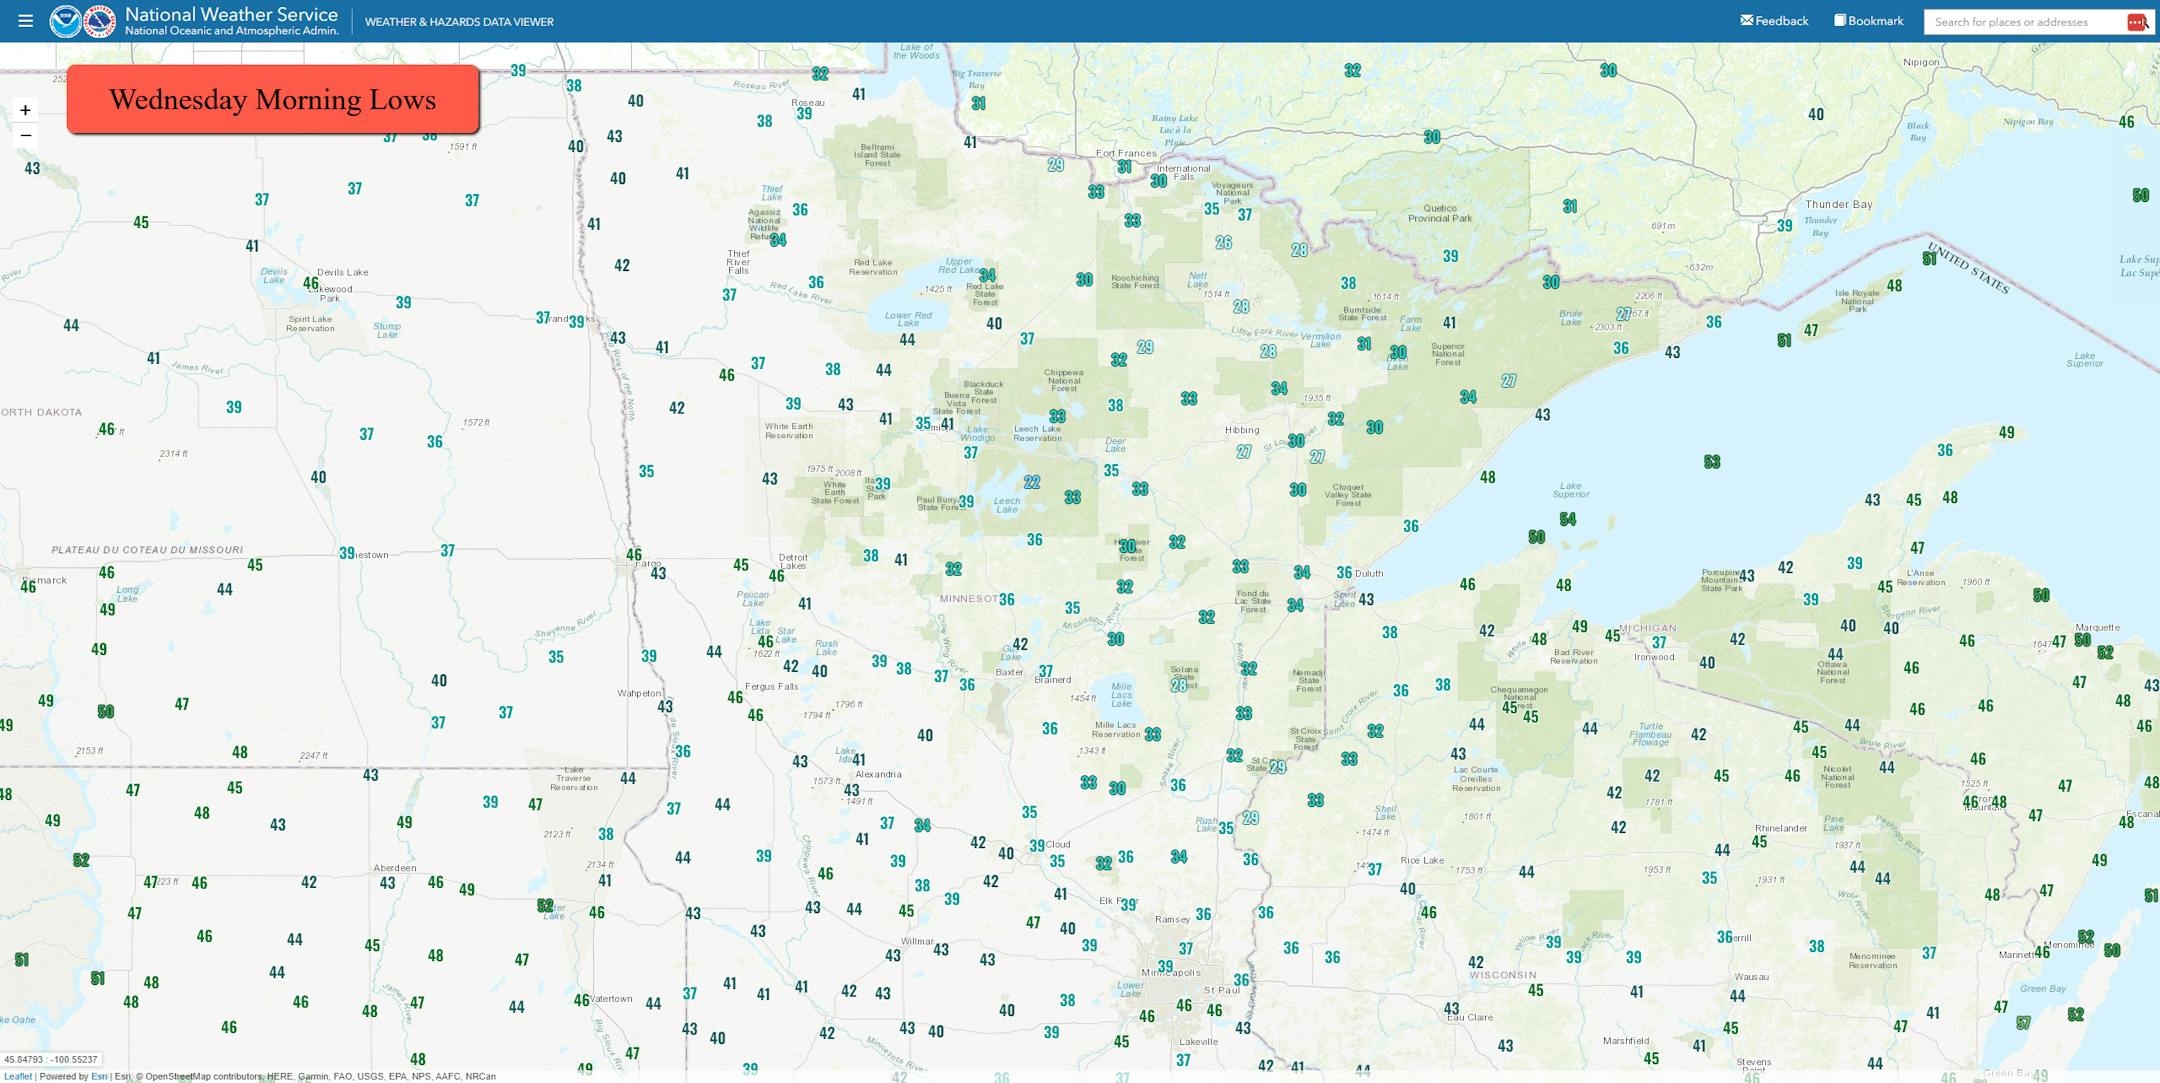Click the 22 reading near Leech Lake

(x=1031, y=482)
